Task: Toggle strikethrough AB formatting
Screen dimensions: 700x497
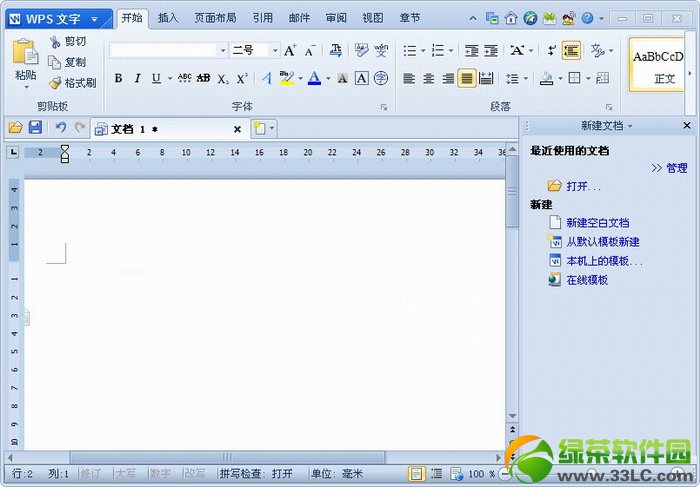Action: (x=204, y=79)
